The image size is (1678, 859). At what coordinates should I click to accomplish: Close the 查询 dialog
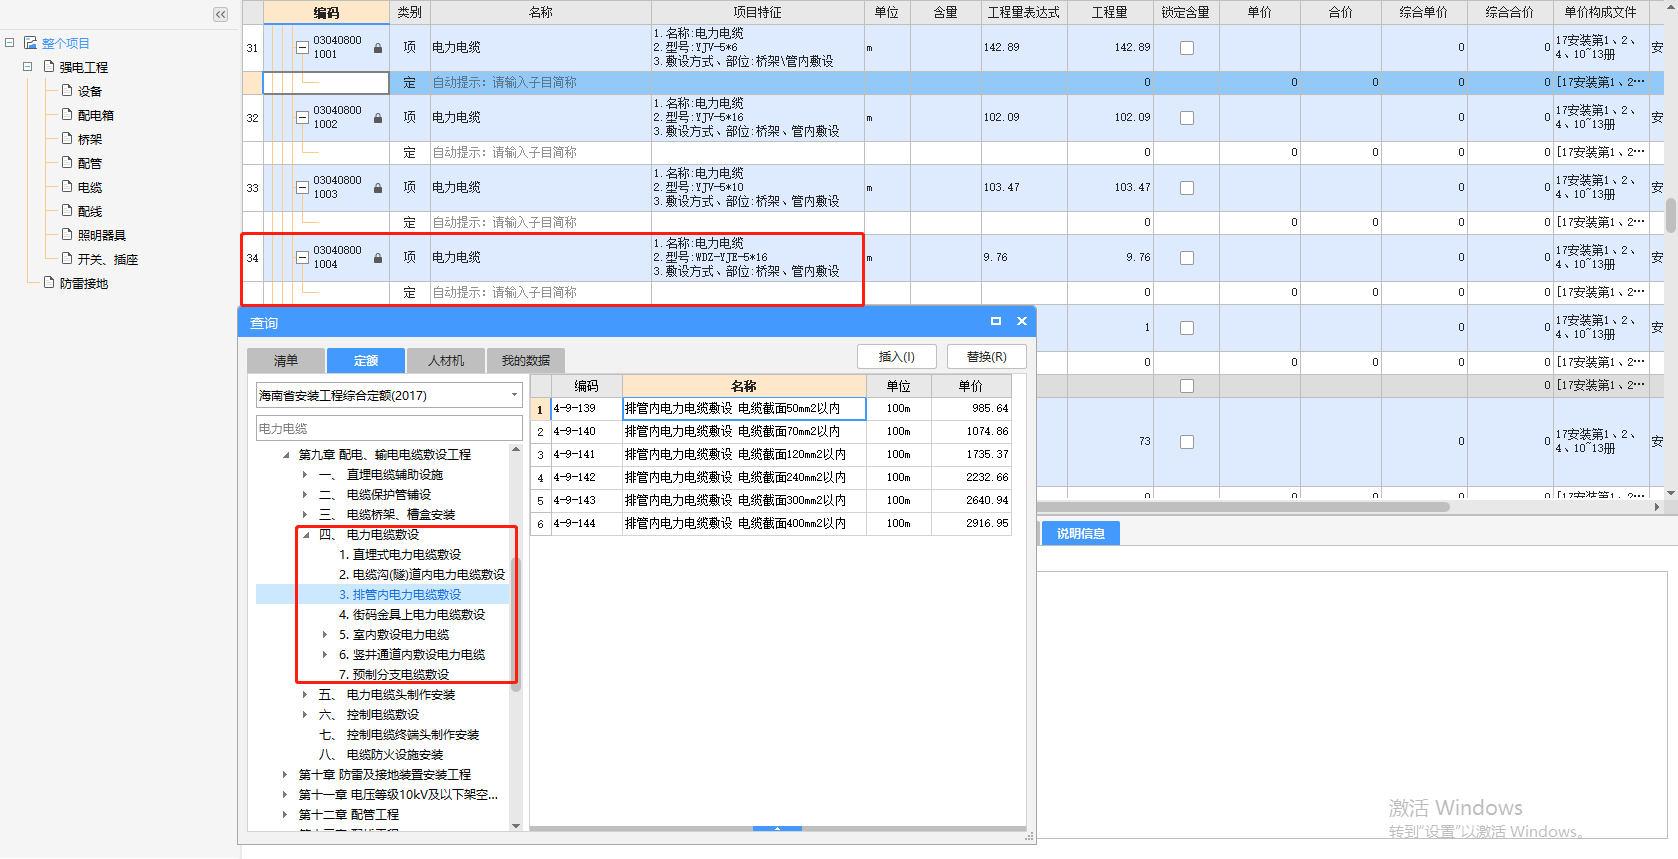[1022, 321]
